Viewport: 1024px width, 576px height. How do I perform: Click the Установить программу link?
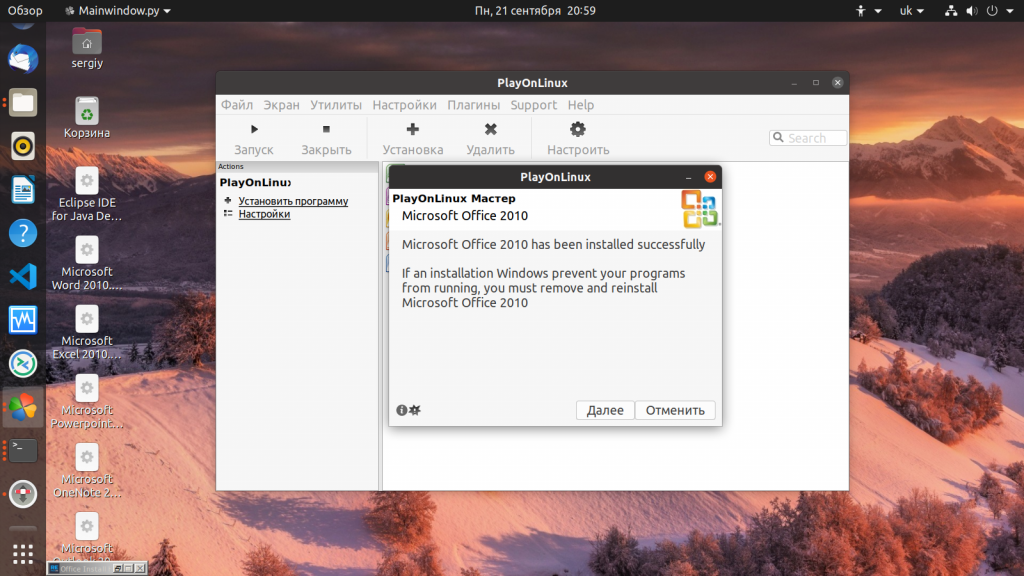[x=293, y=201]
